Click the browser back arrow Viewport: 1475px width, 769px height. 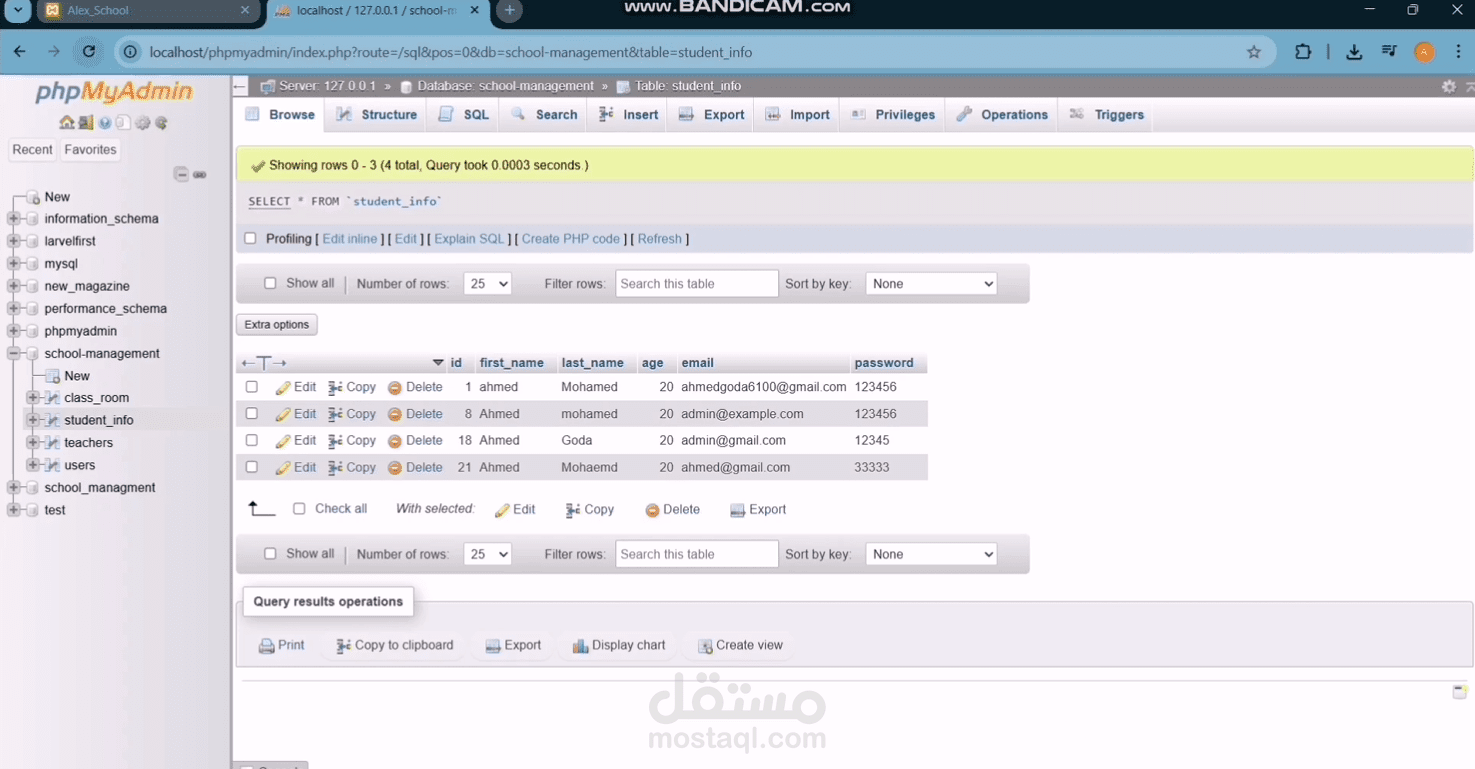pos(20,52)
